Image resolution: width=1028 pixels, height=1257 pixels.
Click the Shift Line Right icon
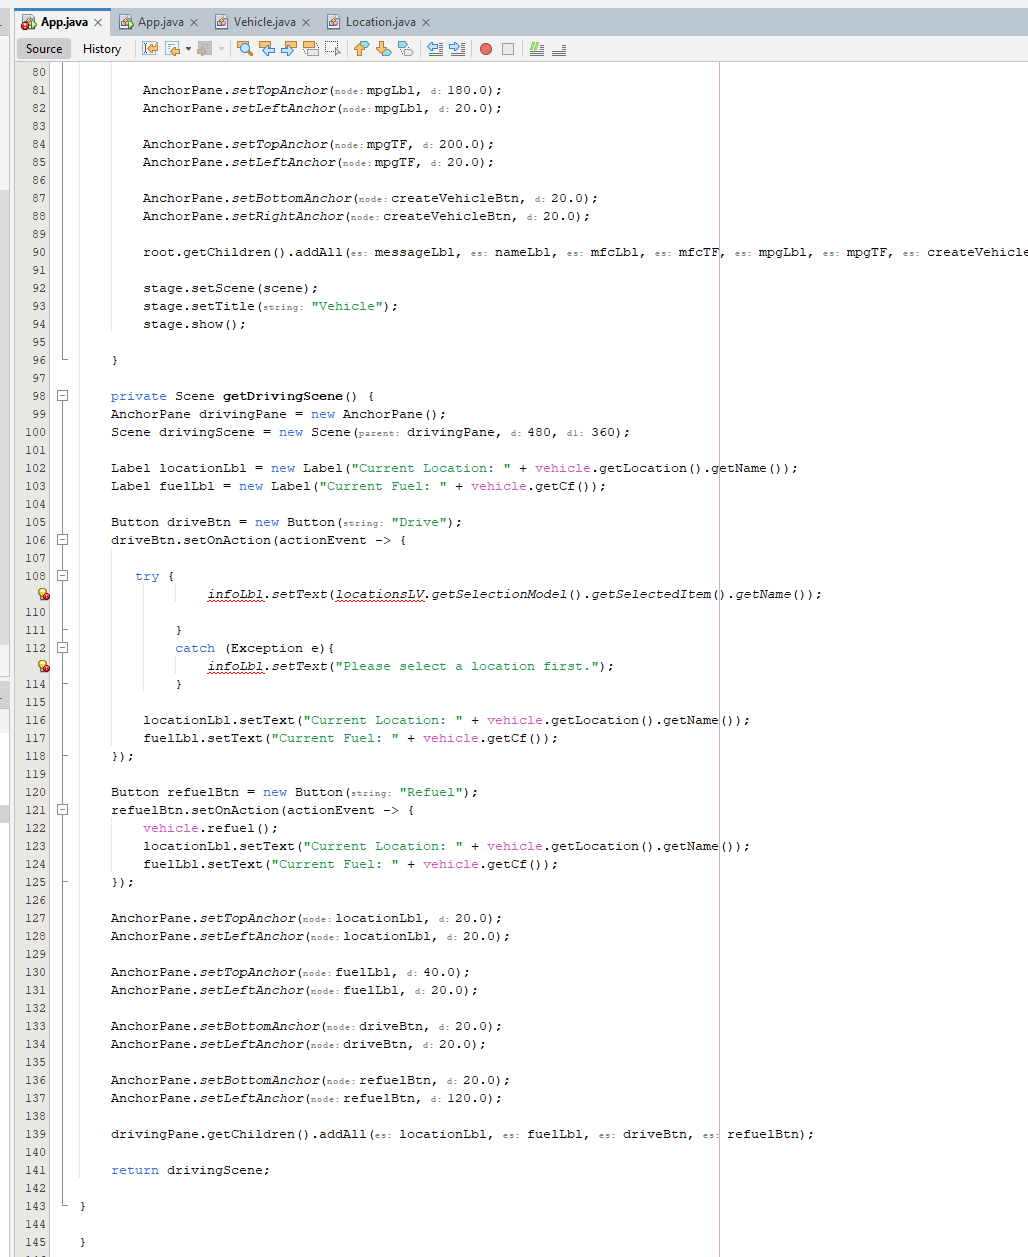[x=457, y=48]
